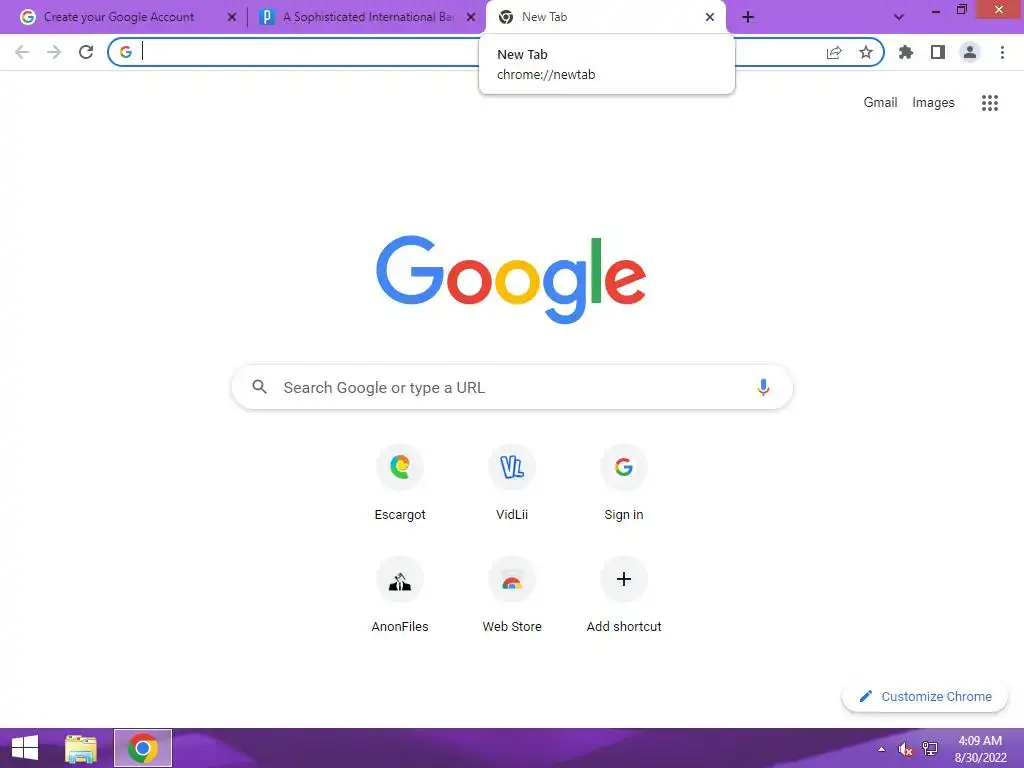Click the browser forward arrow
Viewport: 1024px width, 768px height.
pyautogui.click(x=54, y=52)
